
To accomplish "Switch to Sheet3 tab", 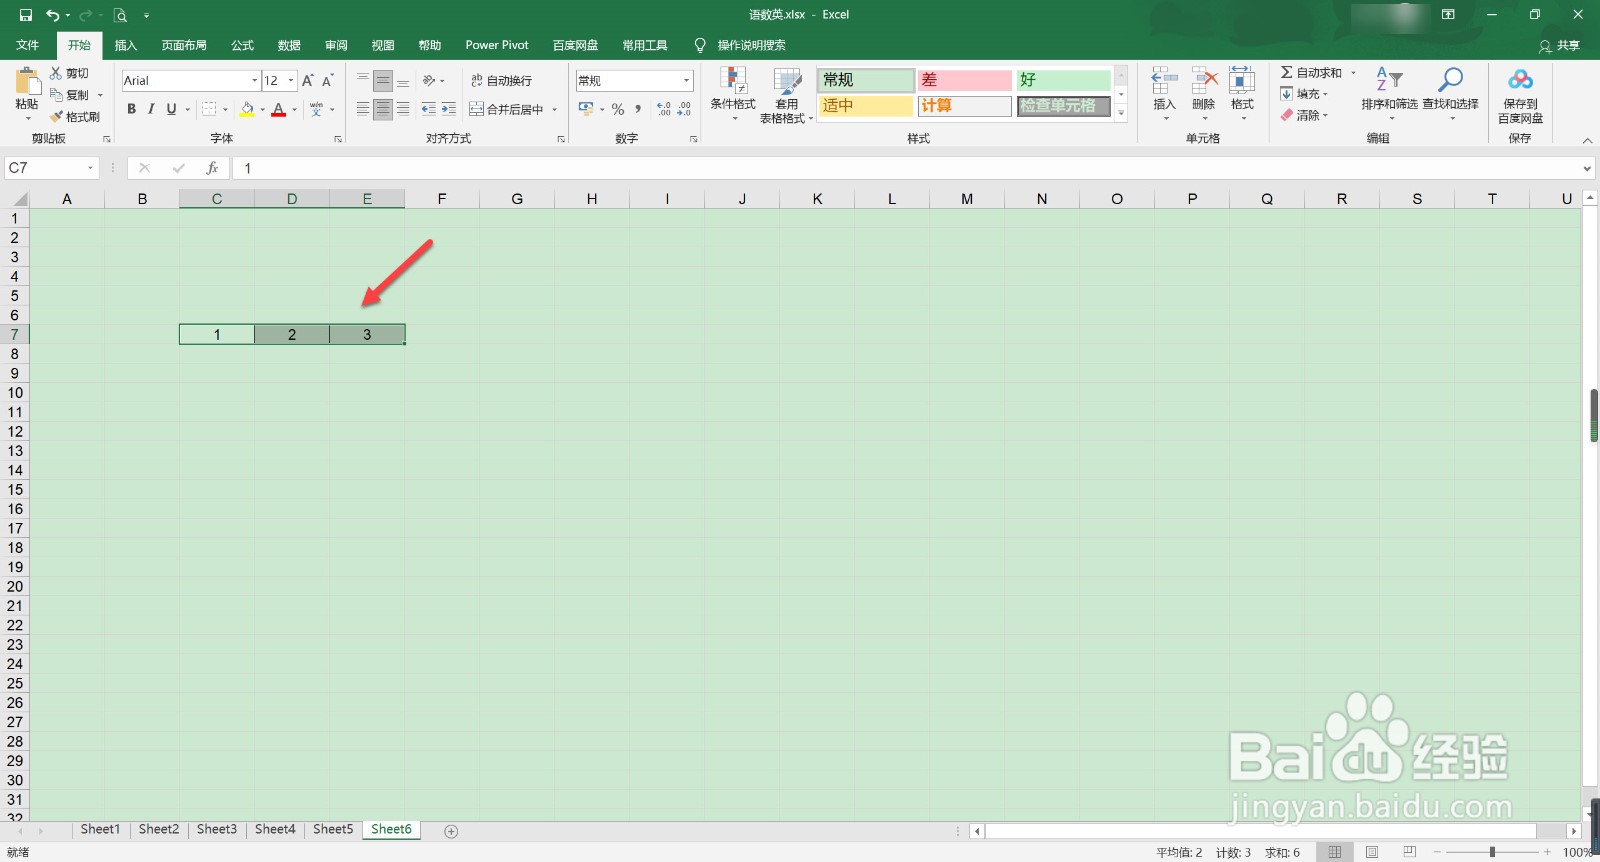I will (x=217, y=829).
